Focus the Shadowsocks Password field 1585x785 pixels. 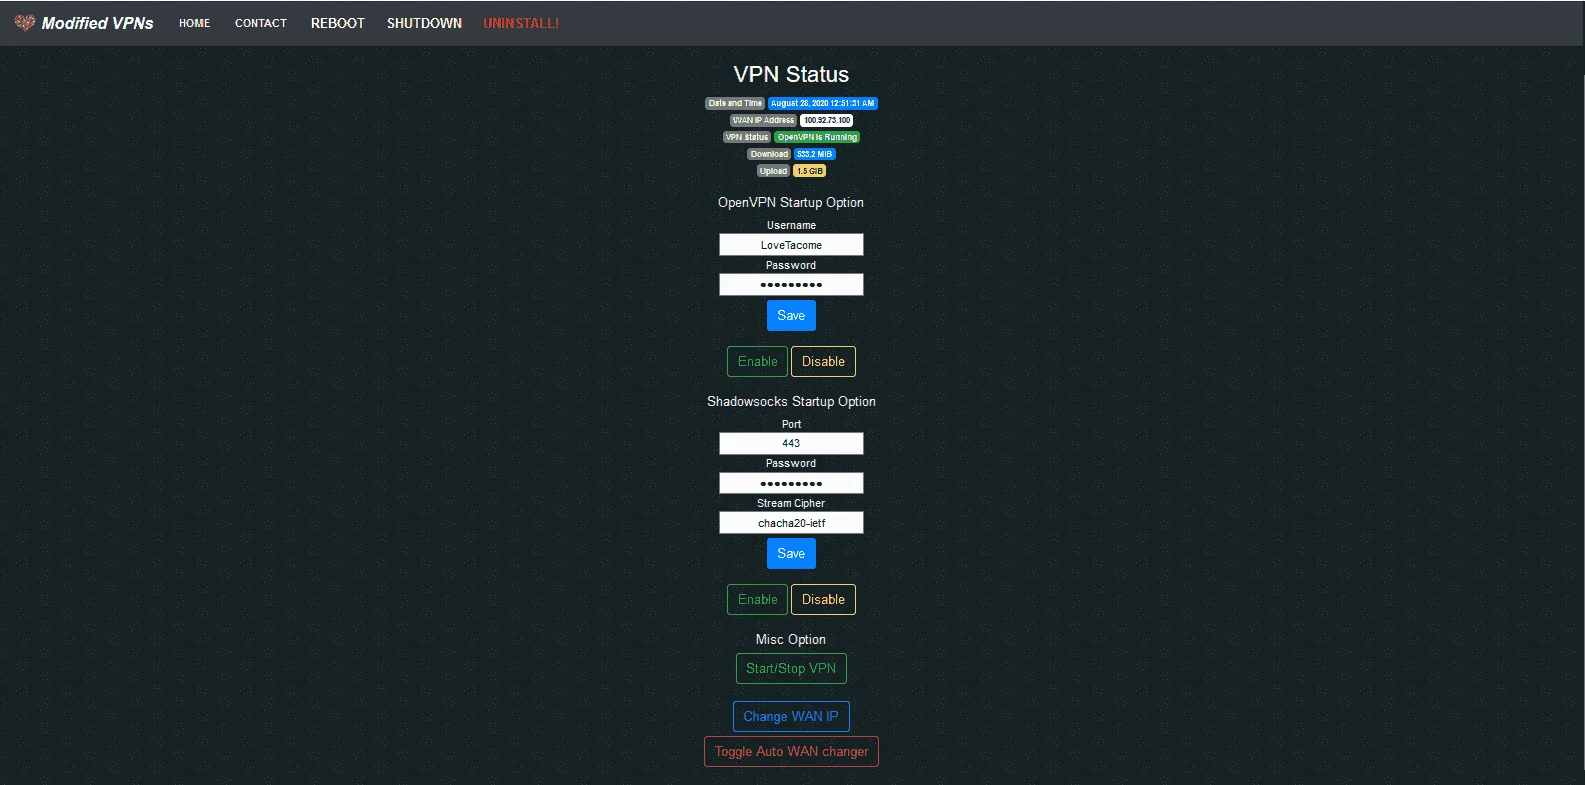click(x=791, y=483)
